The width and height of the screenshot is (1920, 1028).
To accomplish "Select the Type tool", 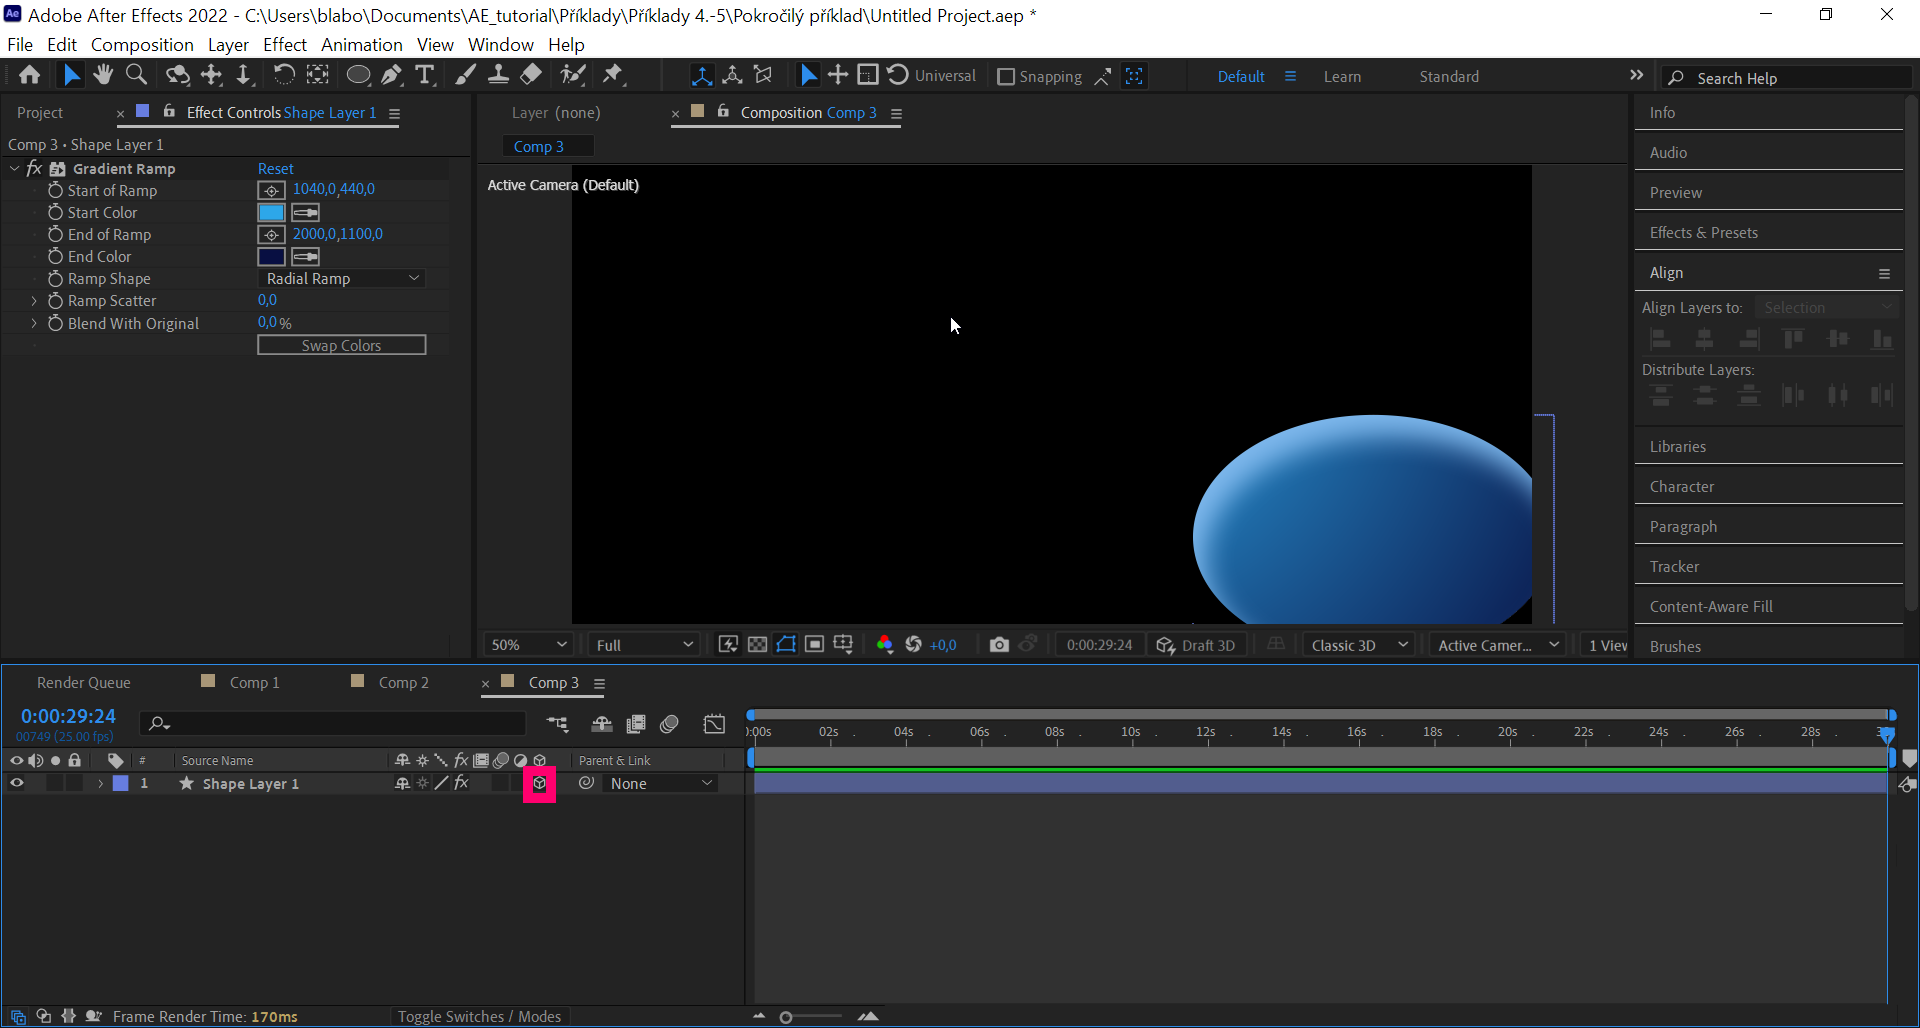I will click(x=425, y=75).
